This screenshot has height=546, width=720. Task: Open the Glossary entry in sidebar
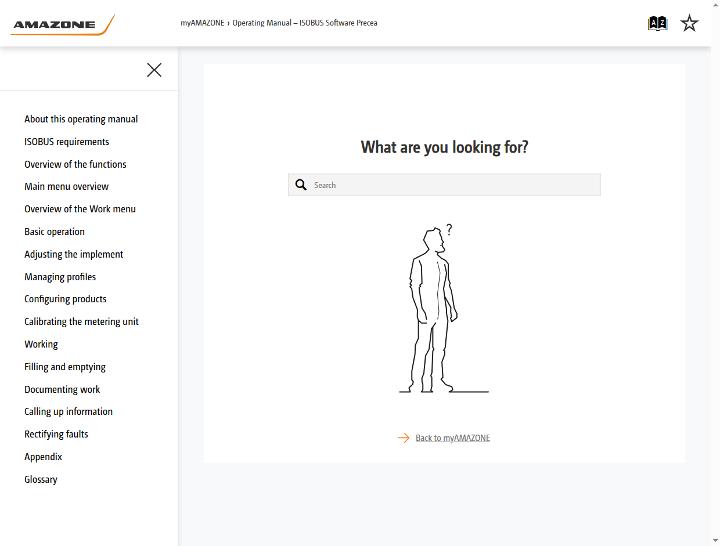pos(41,479)
